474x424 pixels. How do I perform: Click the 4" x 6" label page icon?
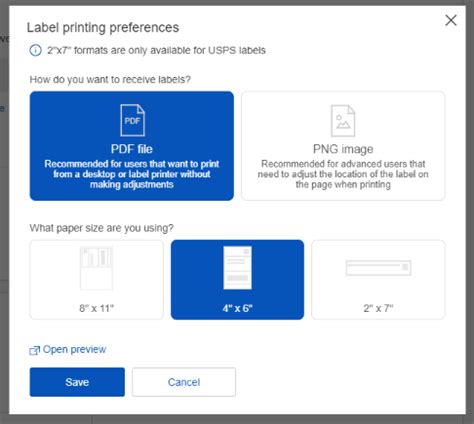click(x=237, y=268)
